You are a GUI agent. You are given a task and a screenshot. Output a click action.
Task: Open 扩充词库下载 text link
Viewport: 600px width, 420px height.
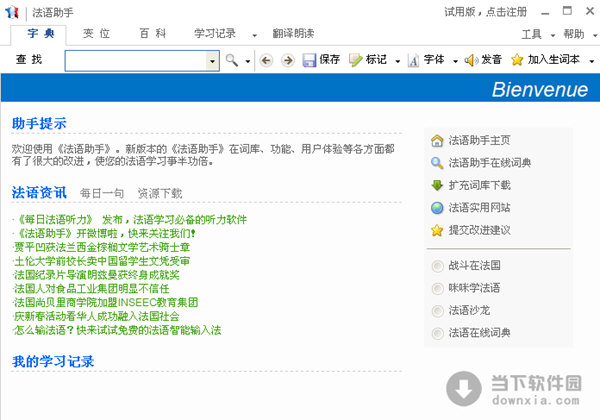tap(479, 186)
